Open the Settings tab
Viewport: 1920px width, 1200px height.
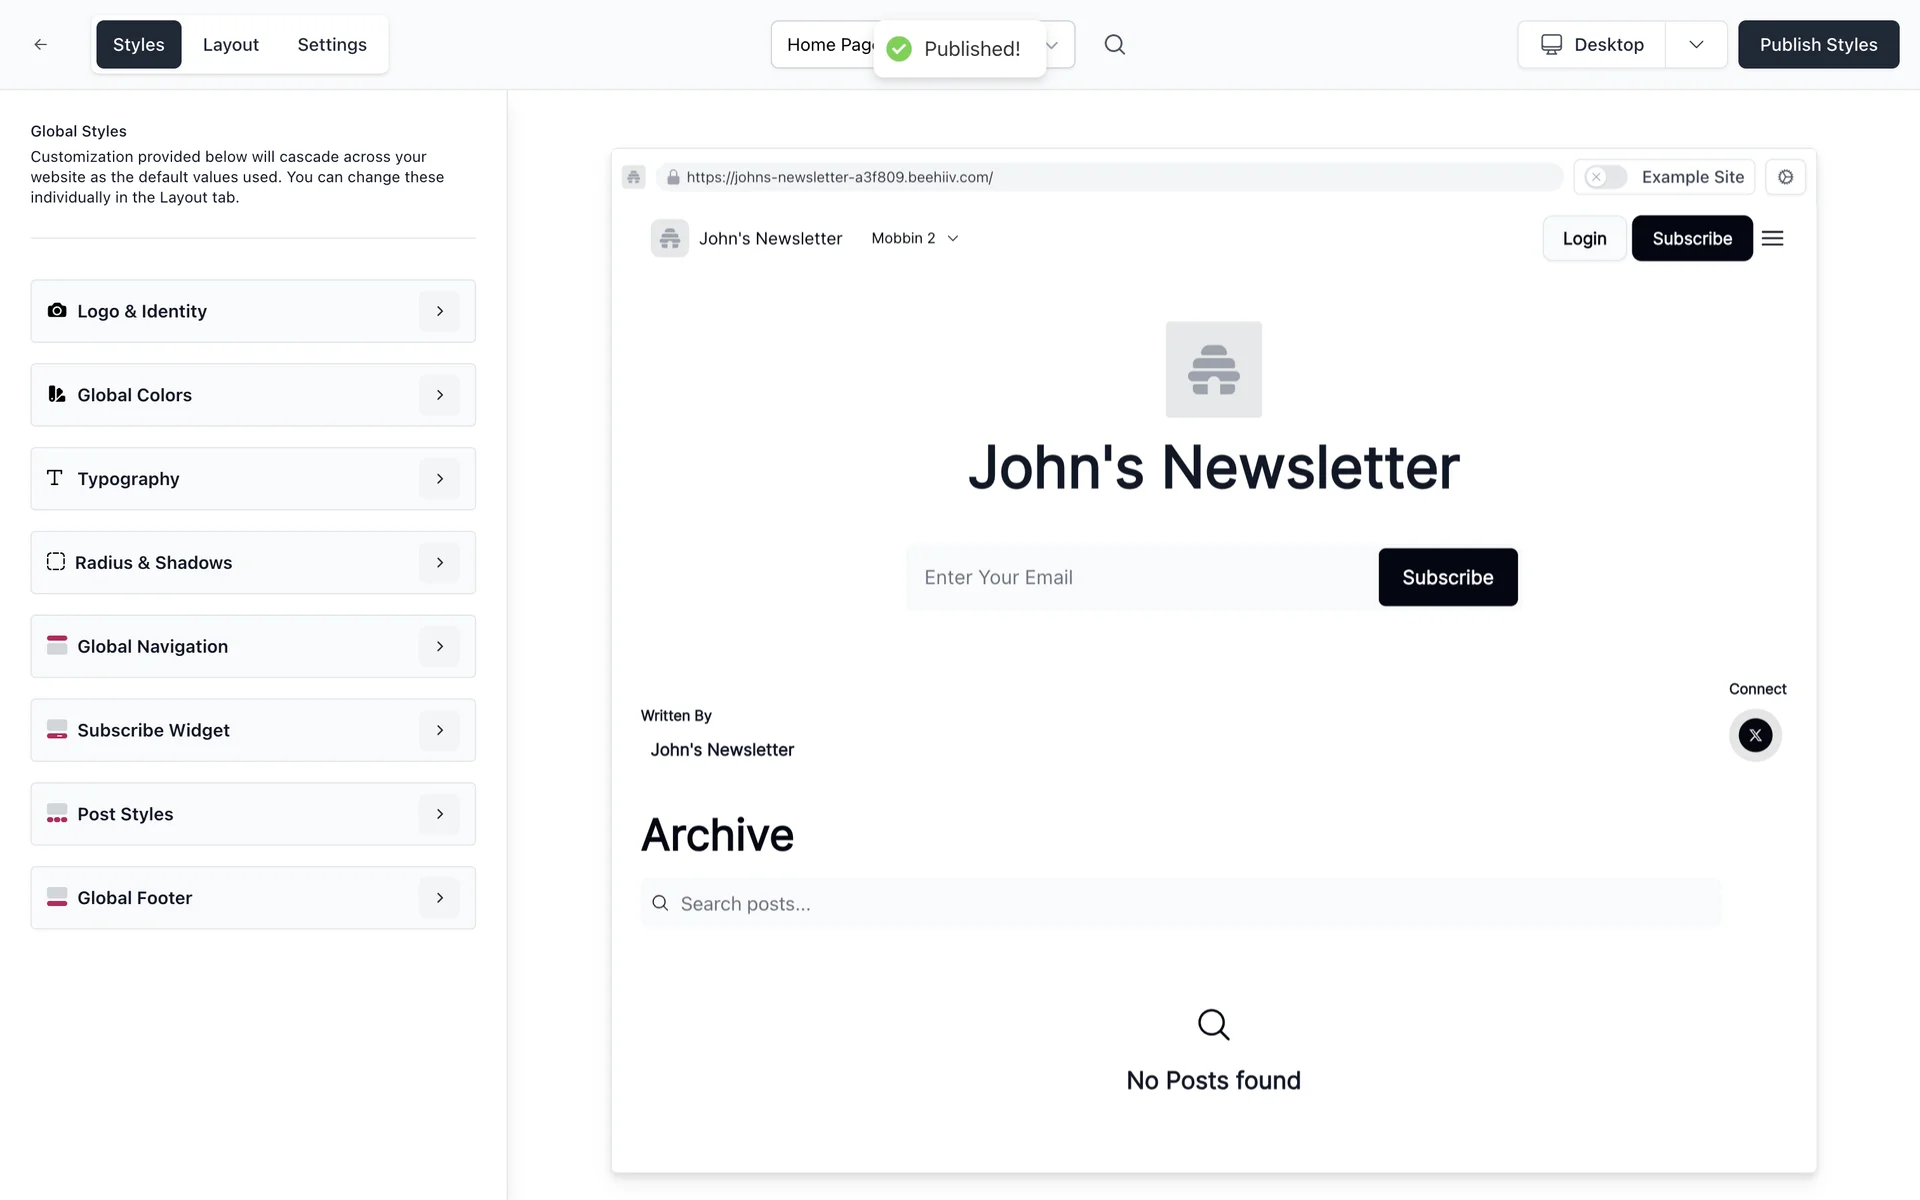(331, 44)
